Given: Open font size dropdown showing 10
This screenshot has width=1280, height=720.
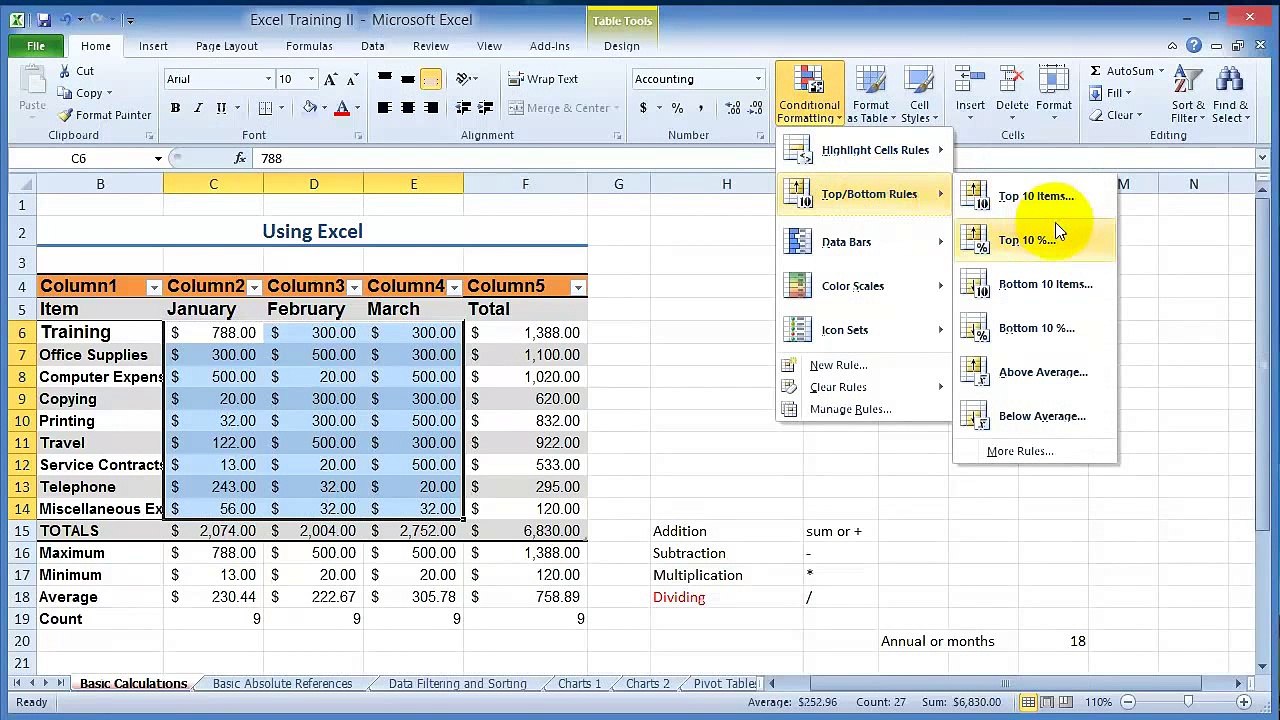Looking at the screenshot, I should pyautogui.click(x=311, y=79).
